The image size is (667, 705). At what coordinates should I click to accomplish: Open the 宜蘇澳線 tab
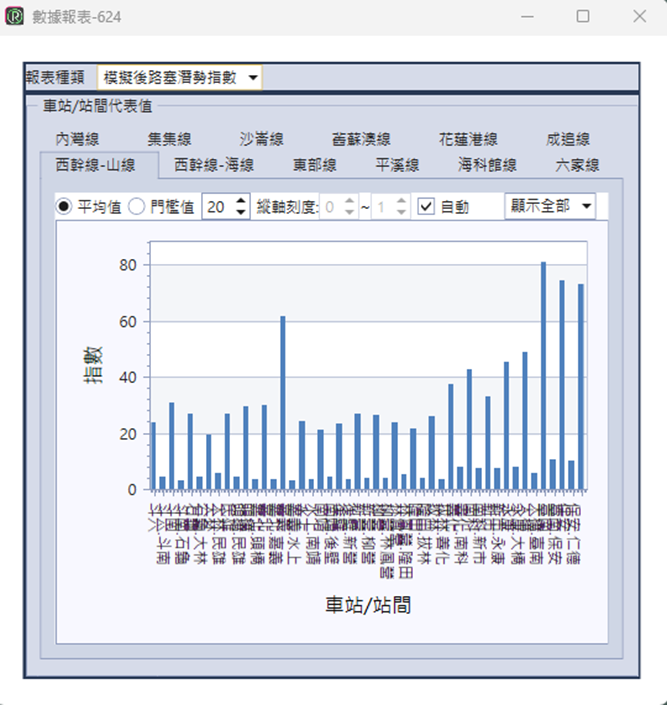[x=361, y=139]
